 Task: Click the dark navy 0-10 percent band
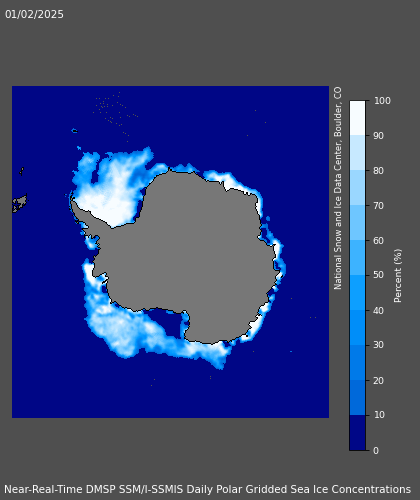point(357,433)
